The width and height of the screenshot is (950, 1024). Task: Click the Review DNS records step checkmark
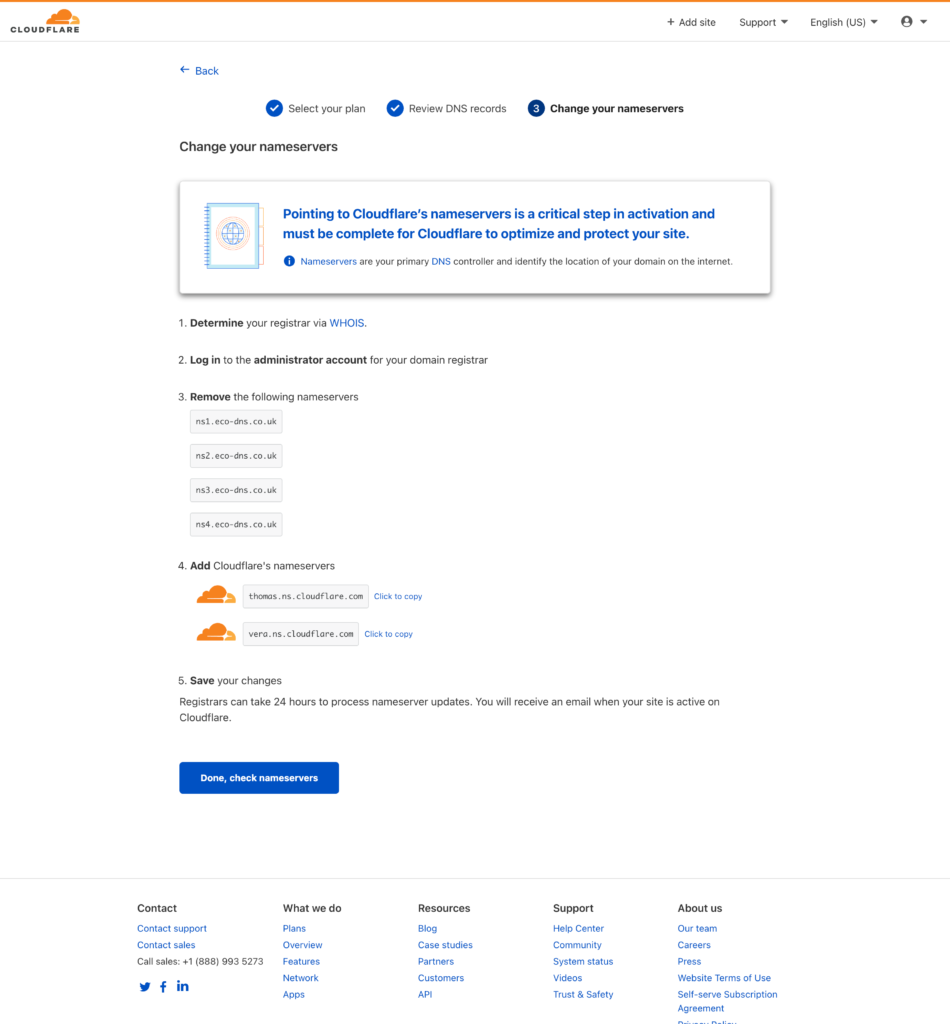tap(395, 108)
